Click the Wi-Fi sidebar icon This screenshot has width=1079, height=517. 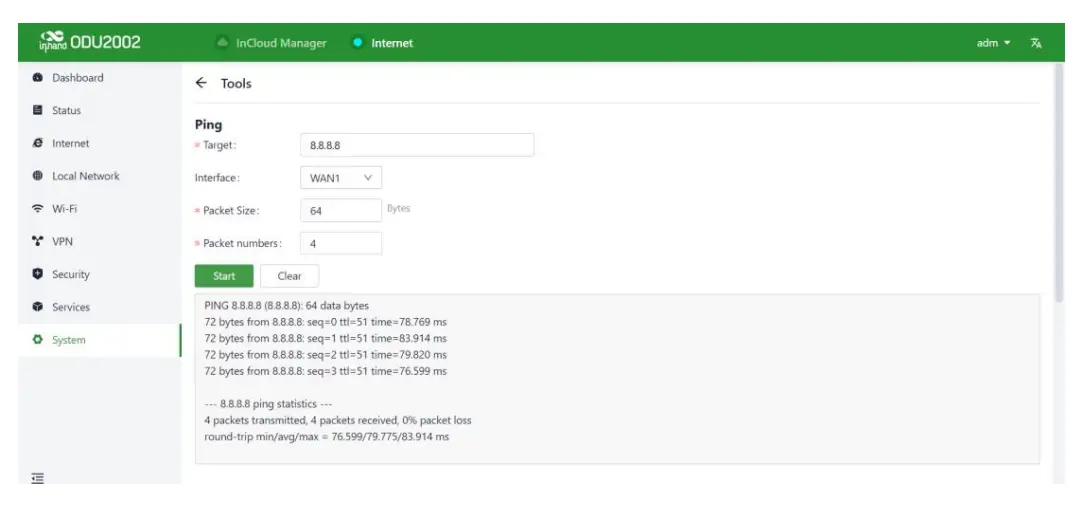click(38, 209)
